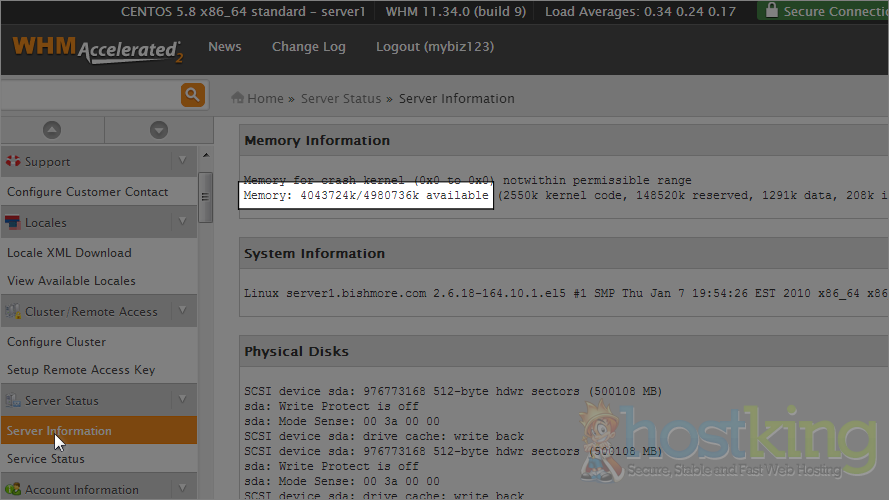Collapse the Support section arrow
889x500 pixels.
[x=181, y=160]
